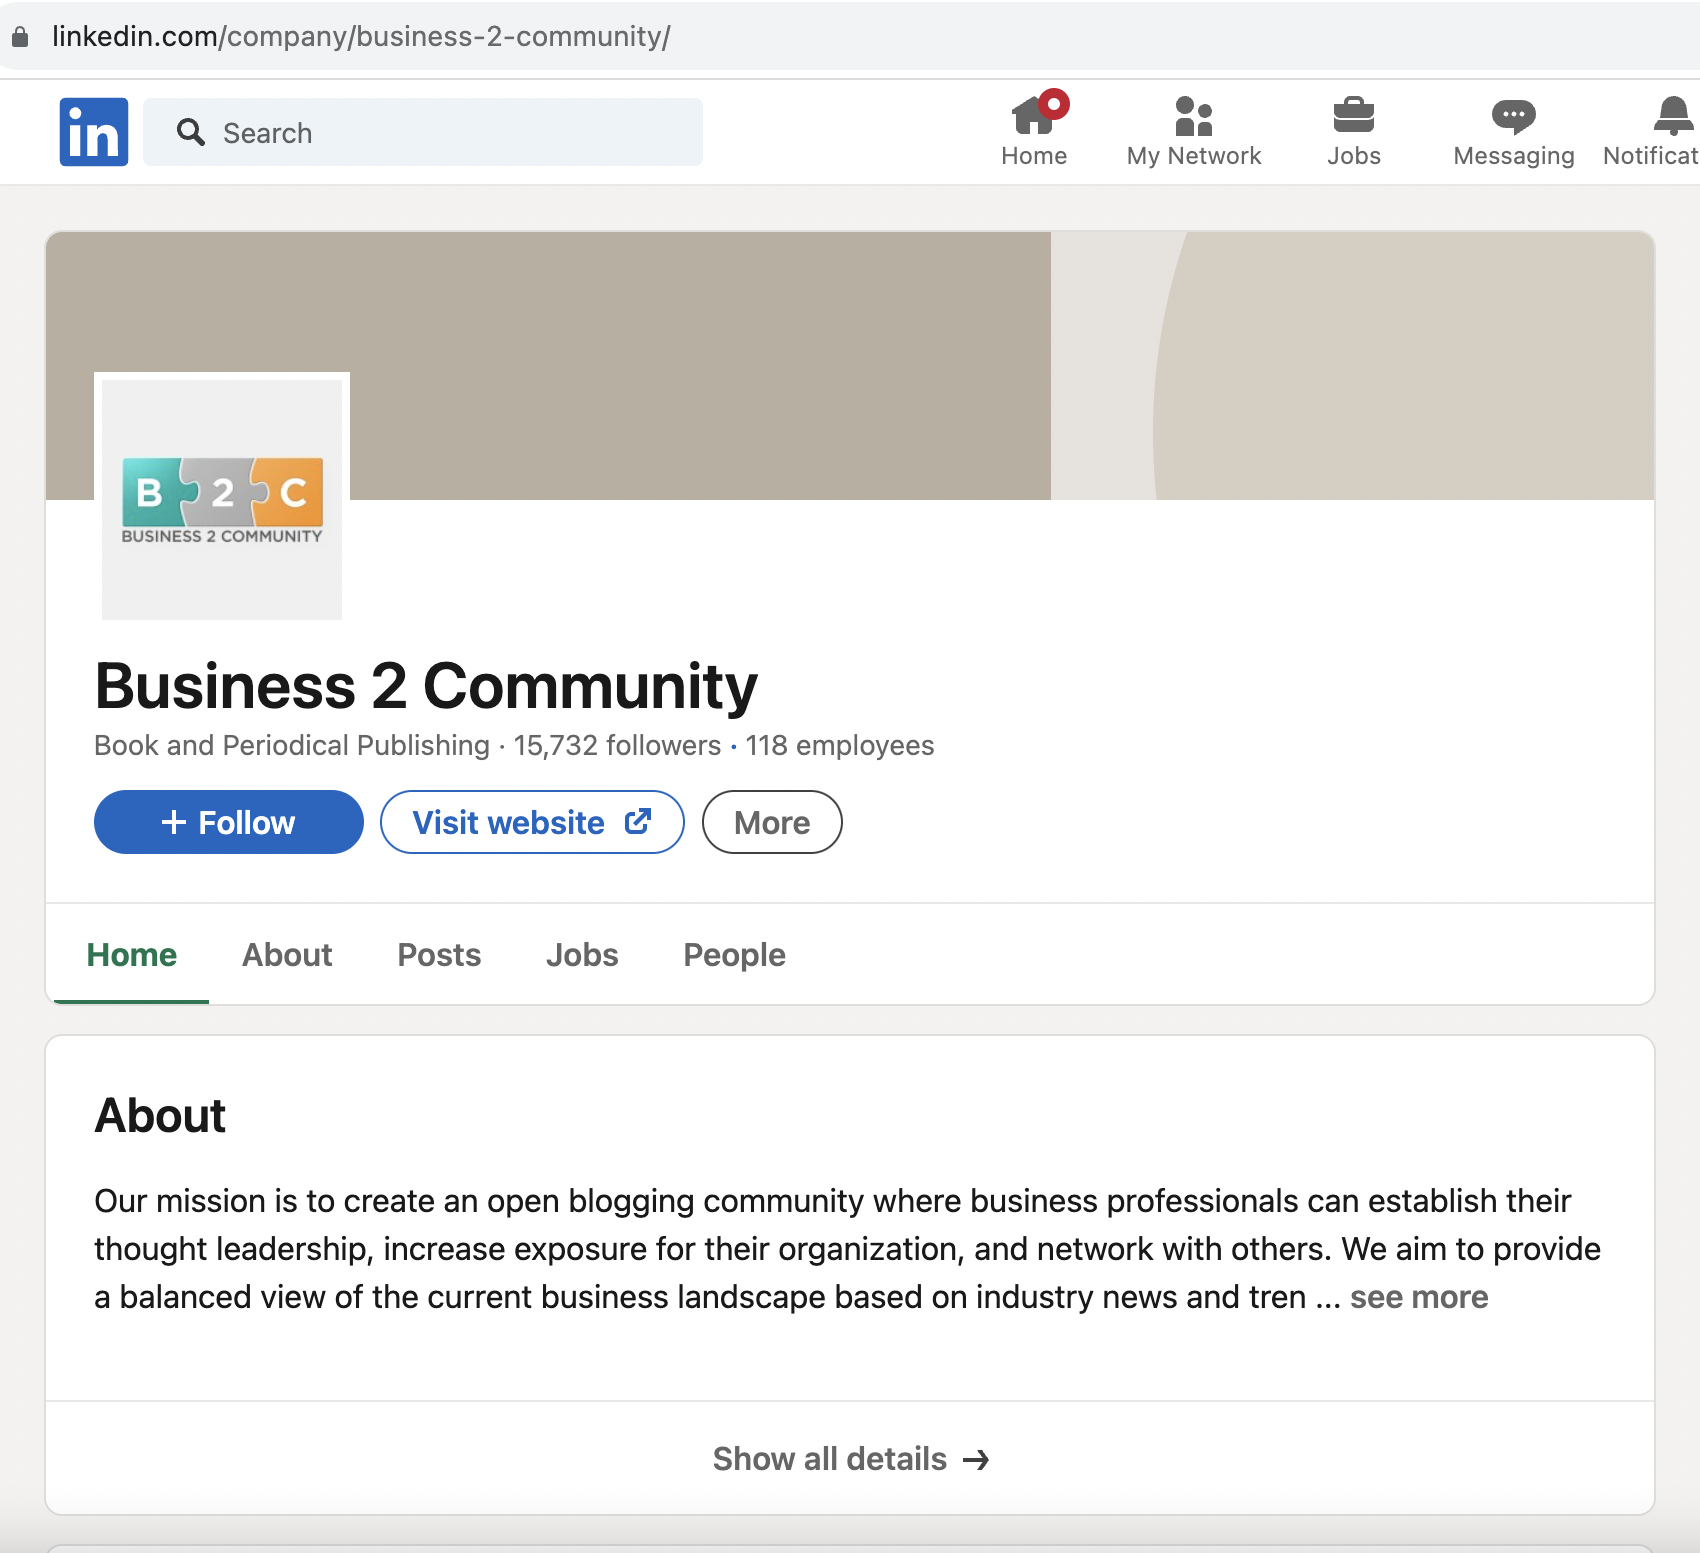The width and height of the screenshot is (1700, 1553).
Task: Click inside the Search input field
Action: 423,132
